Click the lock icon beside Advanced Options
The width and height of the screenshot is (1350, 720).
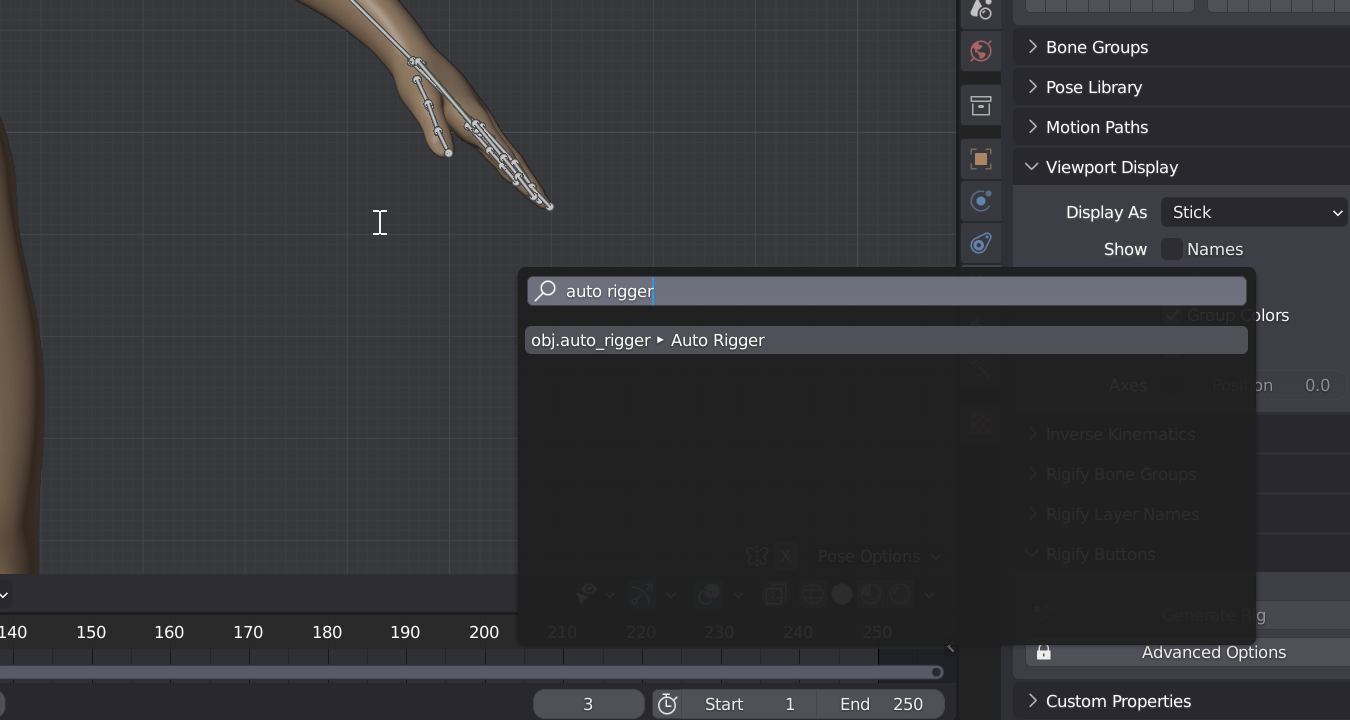1043,652
